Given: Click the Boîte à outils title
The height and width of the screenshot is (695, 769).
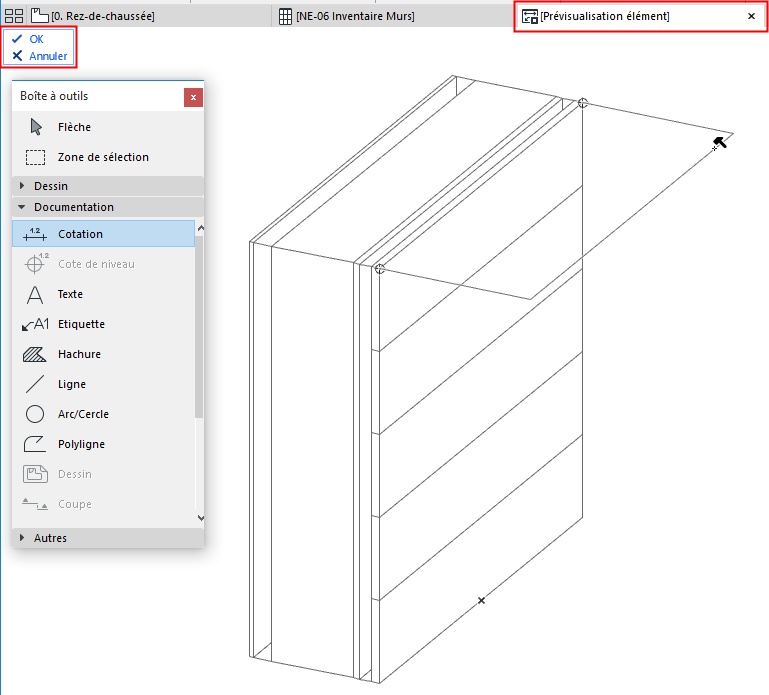Looking at the screenshot, I should [54, 96].
